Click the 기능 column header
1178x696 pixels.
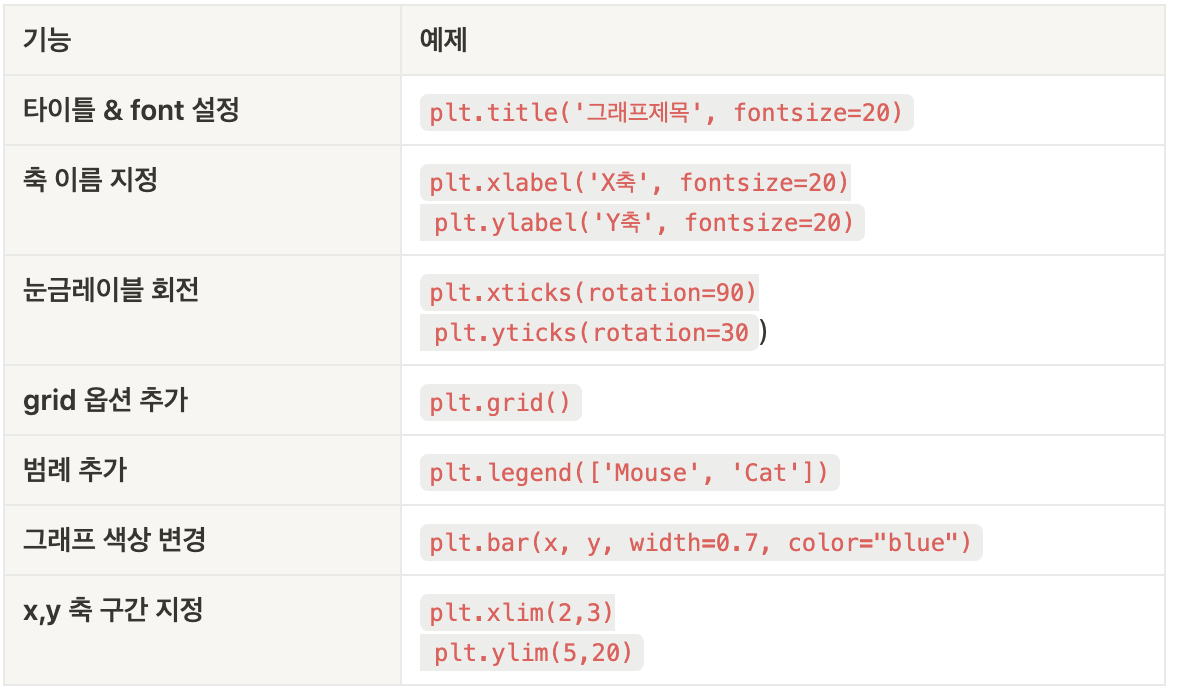pyautogui.click(x=202, y=40)
